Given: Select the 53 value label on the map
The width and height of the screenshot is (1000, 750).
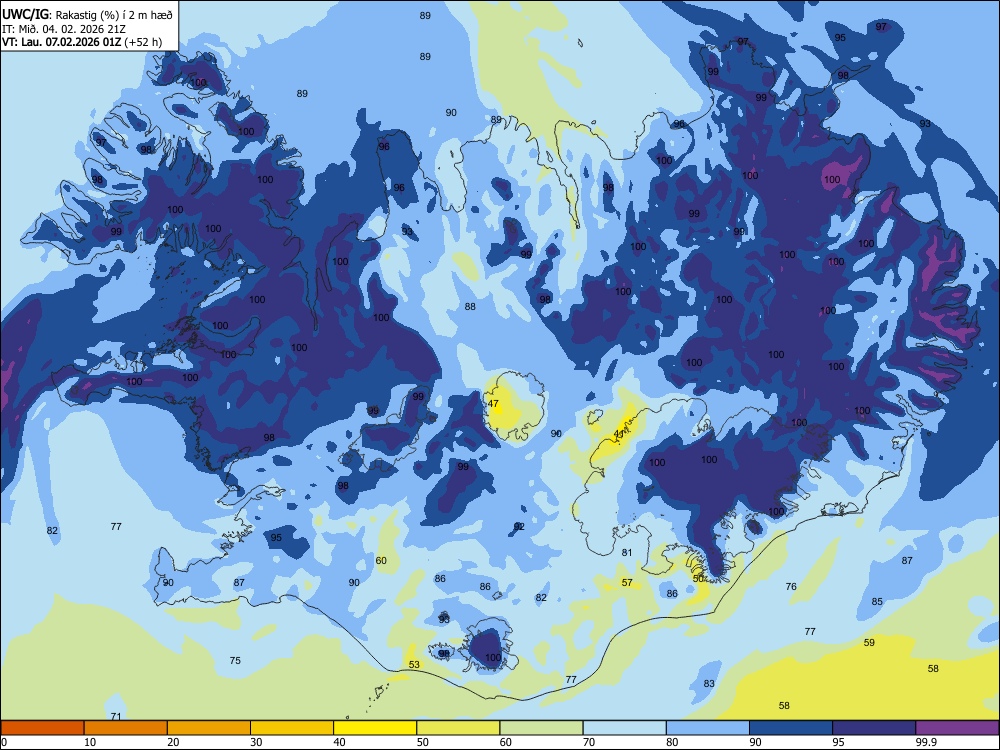Looking at the screenshot, I should pyautogui.click(x=414, y=665).
